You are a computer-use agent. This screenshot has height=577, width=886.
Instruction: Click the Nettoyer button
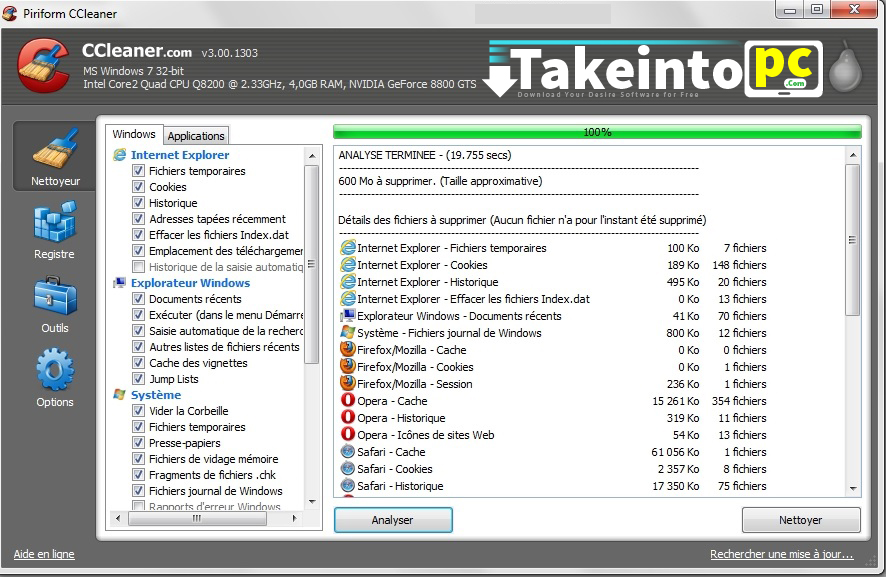pyautogui.click(x=801, y=520)
